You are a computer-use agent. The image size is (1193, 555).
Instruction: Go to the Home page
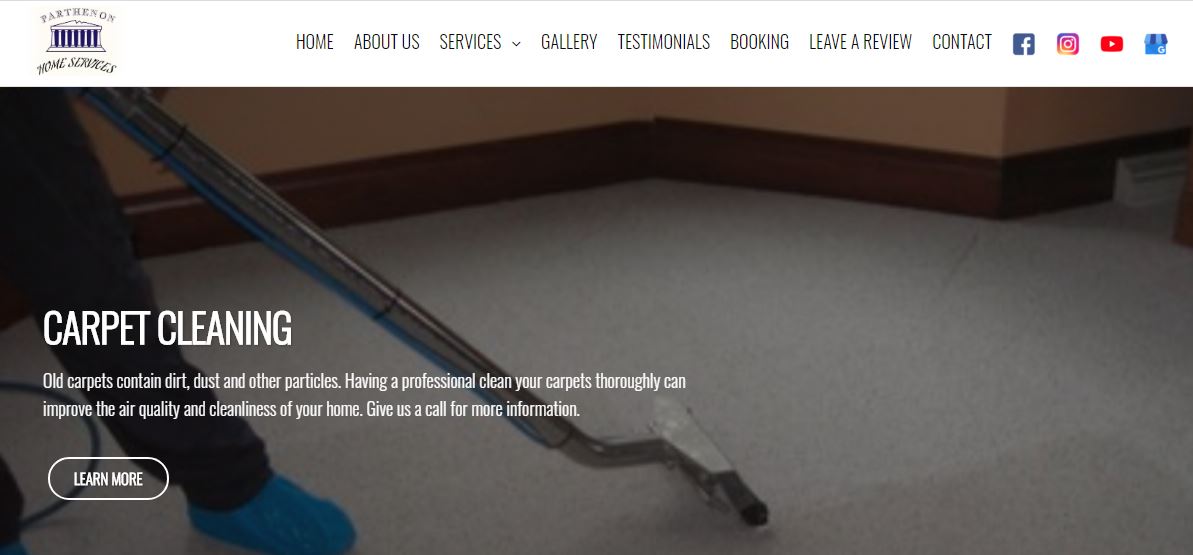point(314,42)
